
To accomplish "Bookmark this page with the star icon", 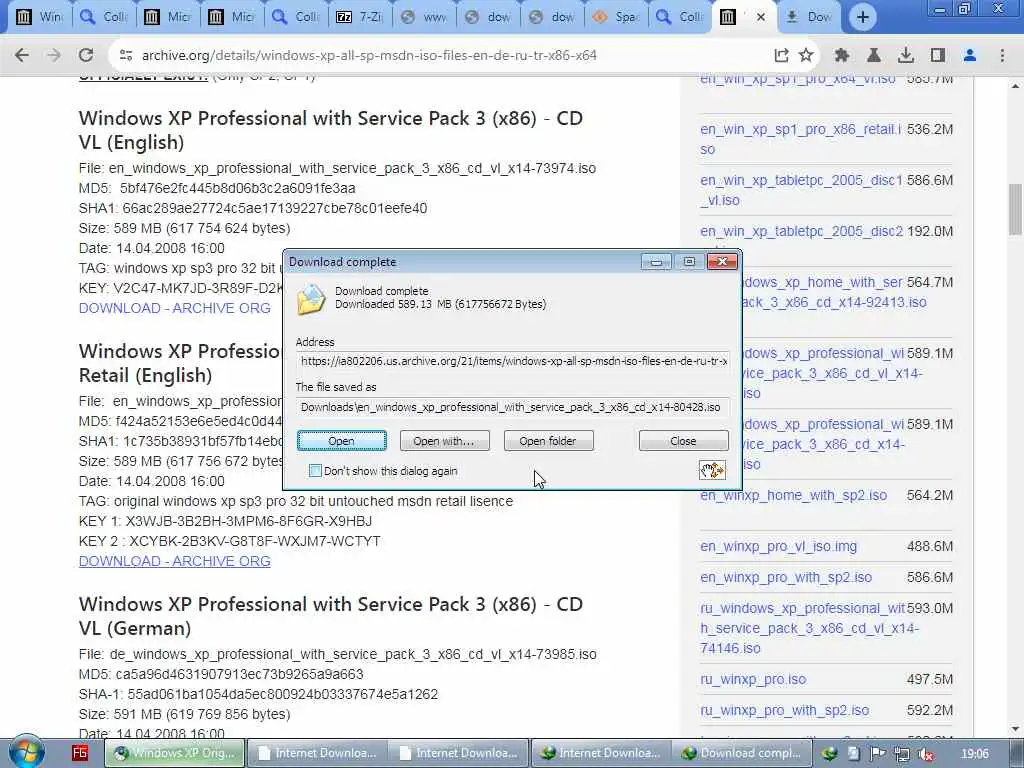I will click(x=806, y=56).
